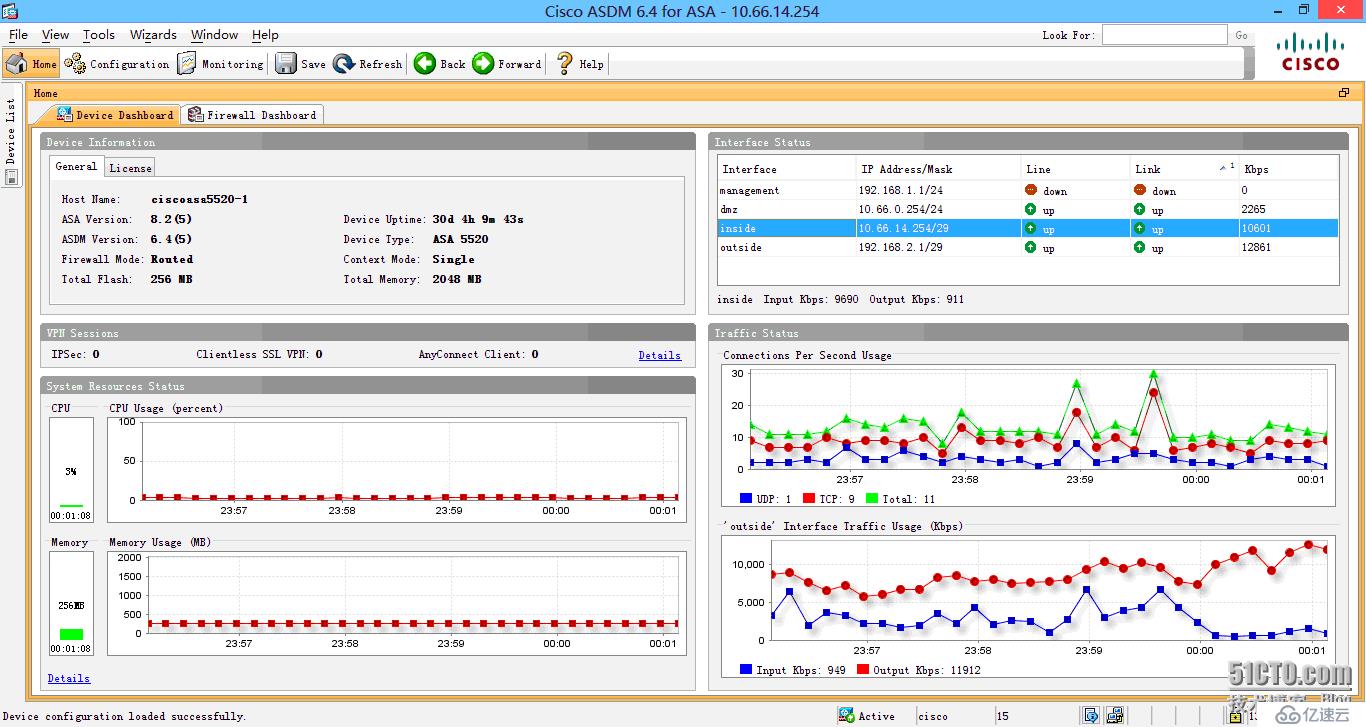Viewport: 1366px width, 727px height.
Task: Open the View menu
Action: click(x=55, y=35)
